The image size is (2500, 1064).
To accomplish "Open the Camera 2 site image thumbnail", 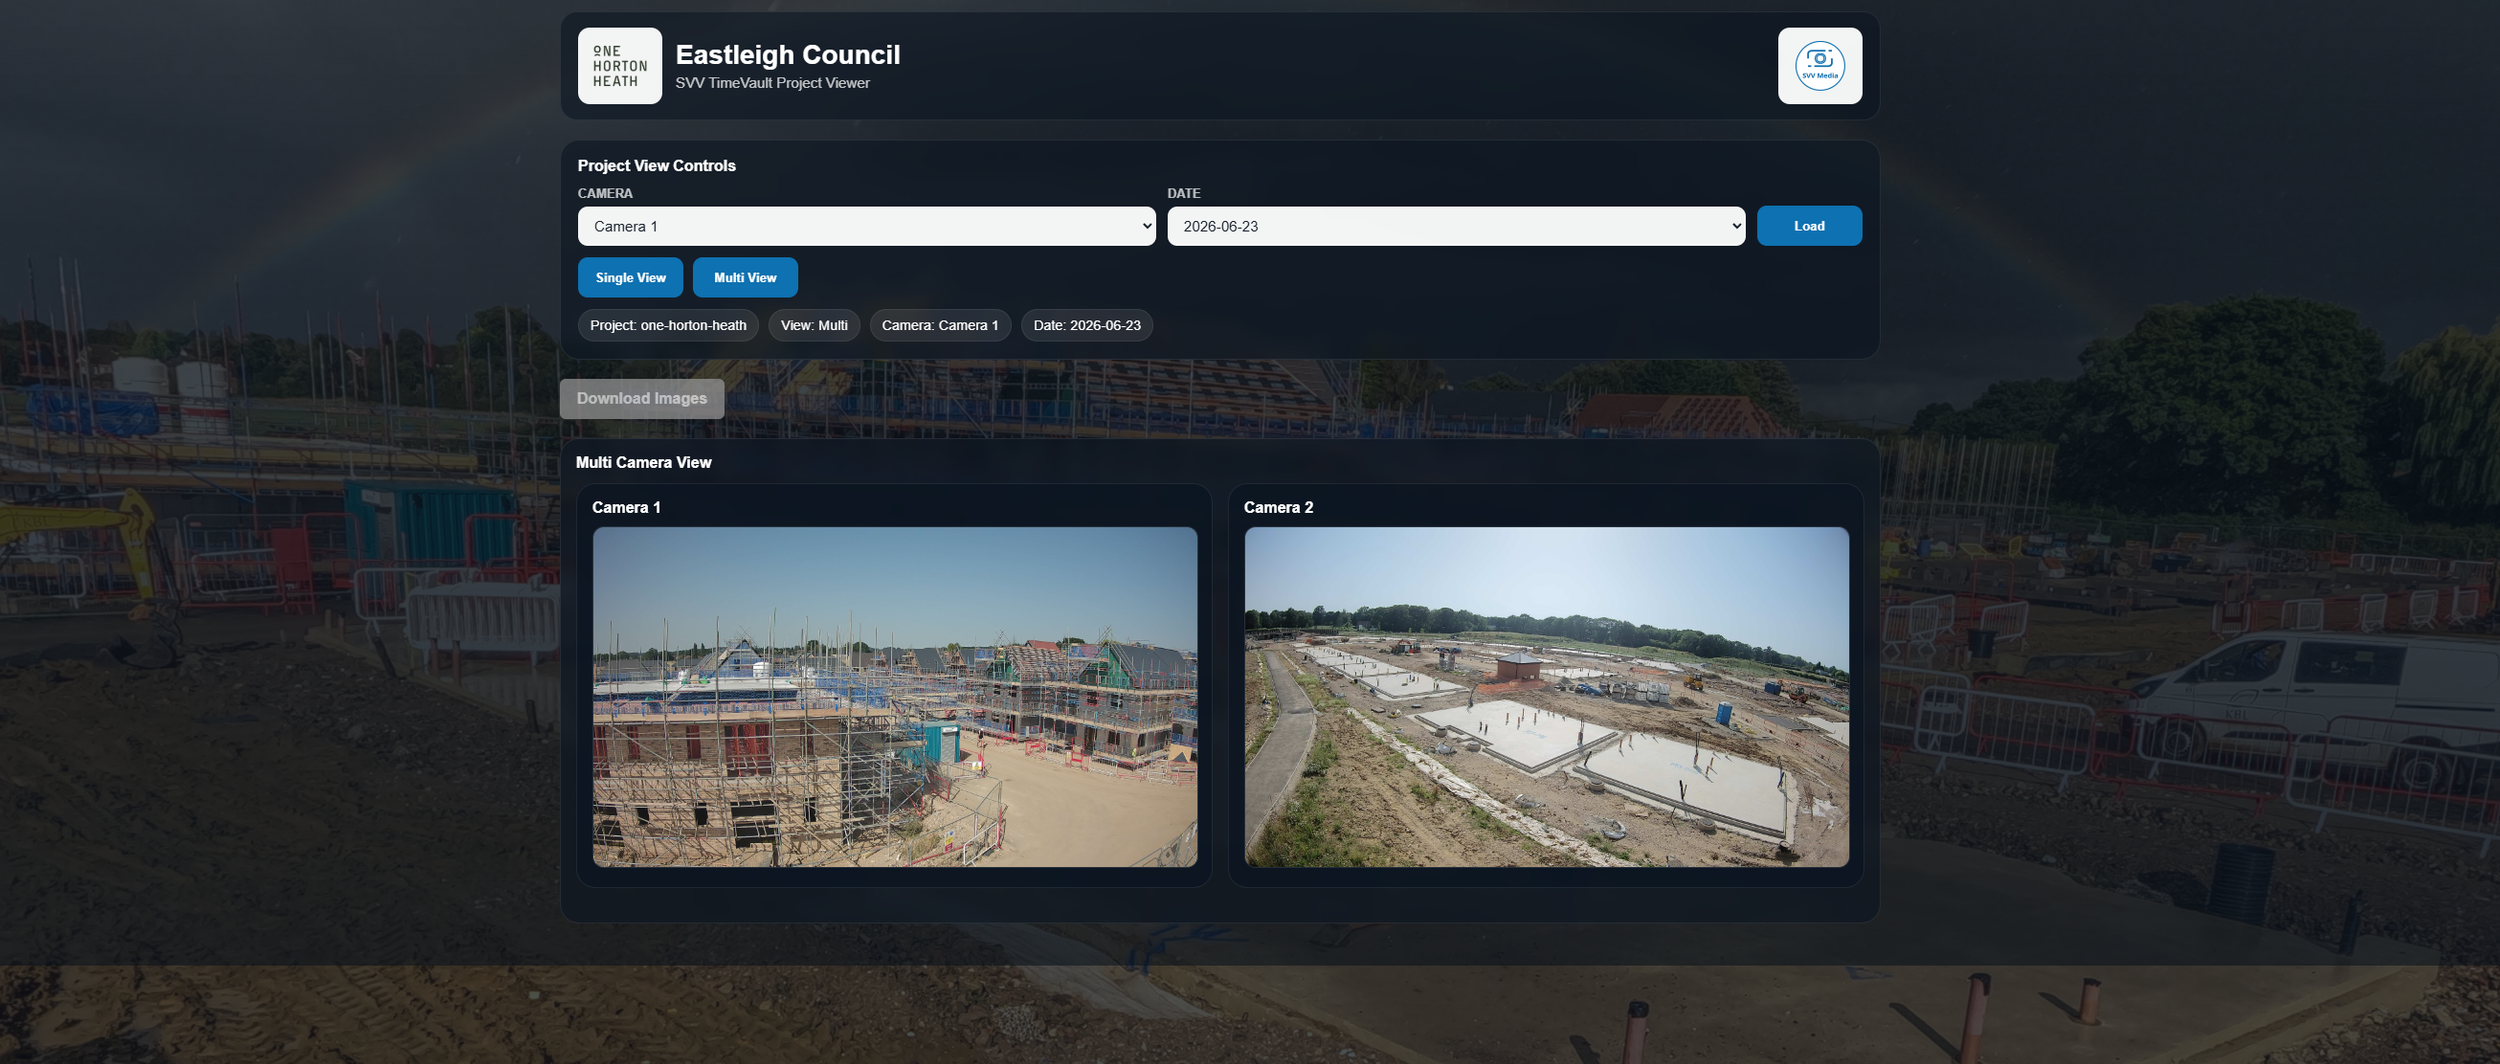I will 1546,697.
